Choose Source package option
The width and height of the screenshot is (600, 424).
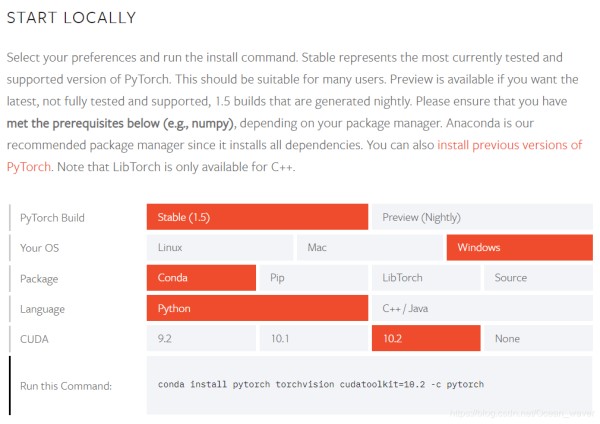(x=538, y=277)
